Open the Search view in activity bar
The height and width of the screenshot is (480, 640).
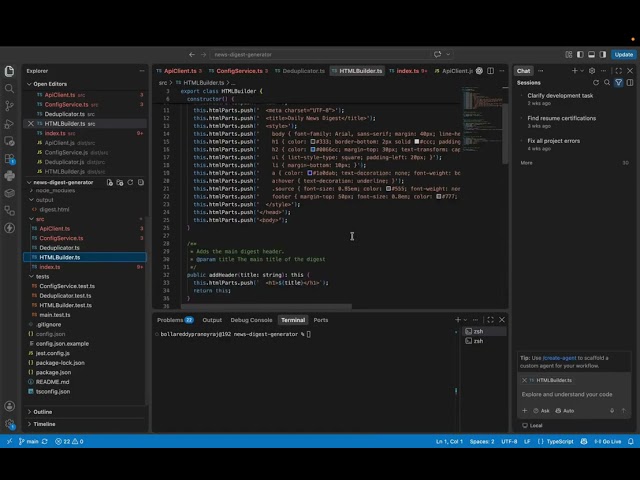click(9, 89)
